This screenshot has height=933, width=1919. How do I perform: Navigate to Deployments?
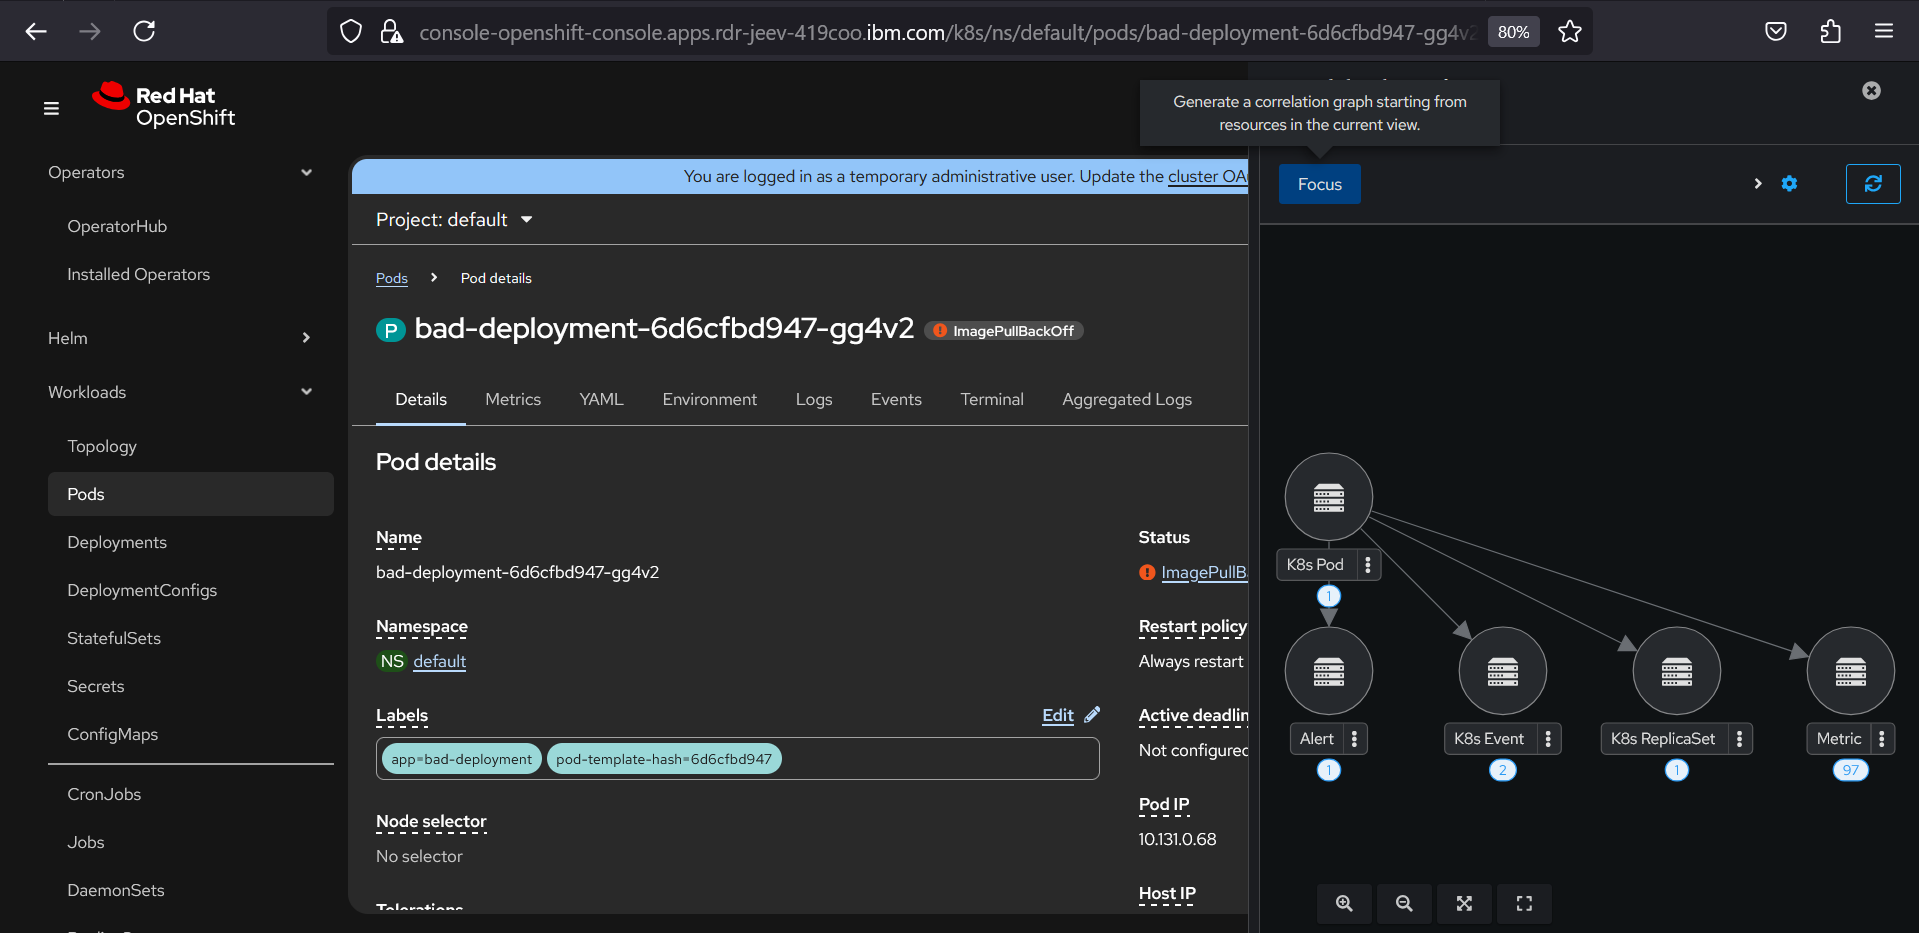tap(117, 542)
